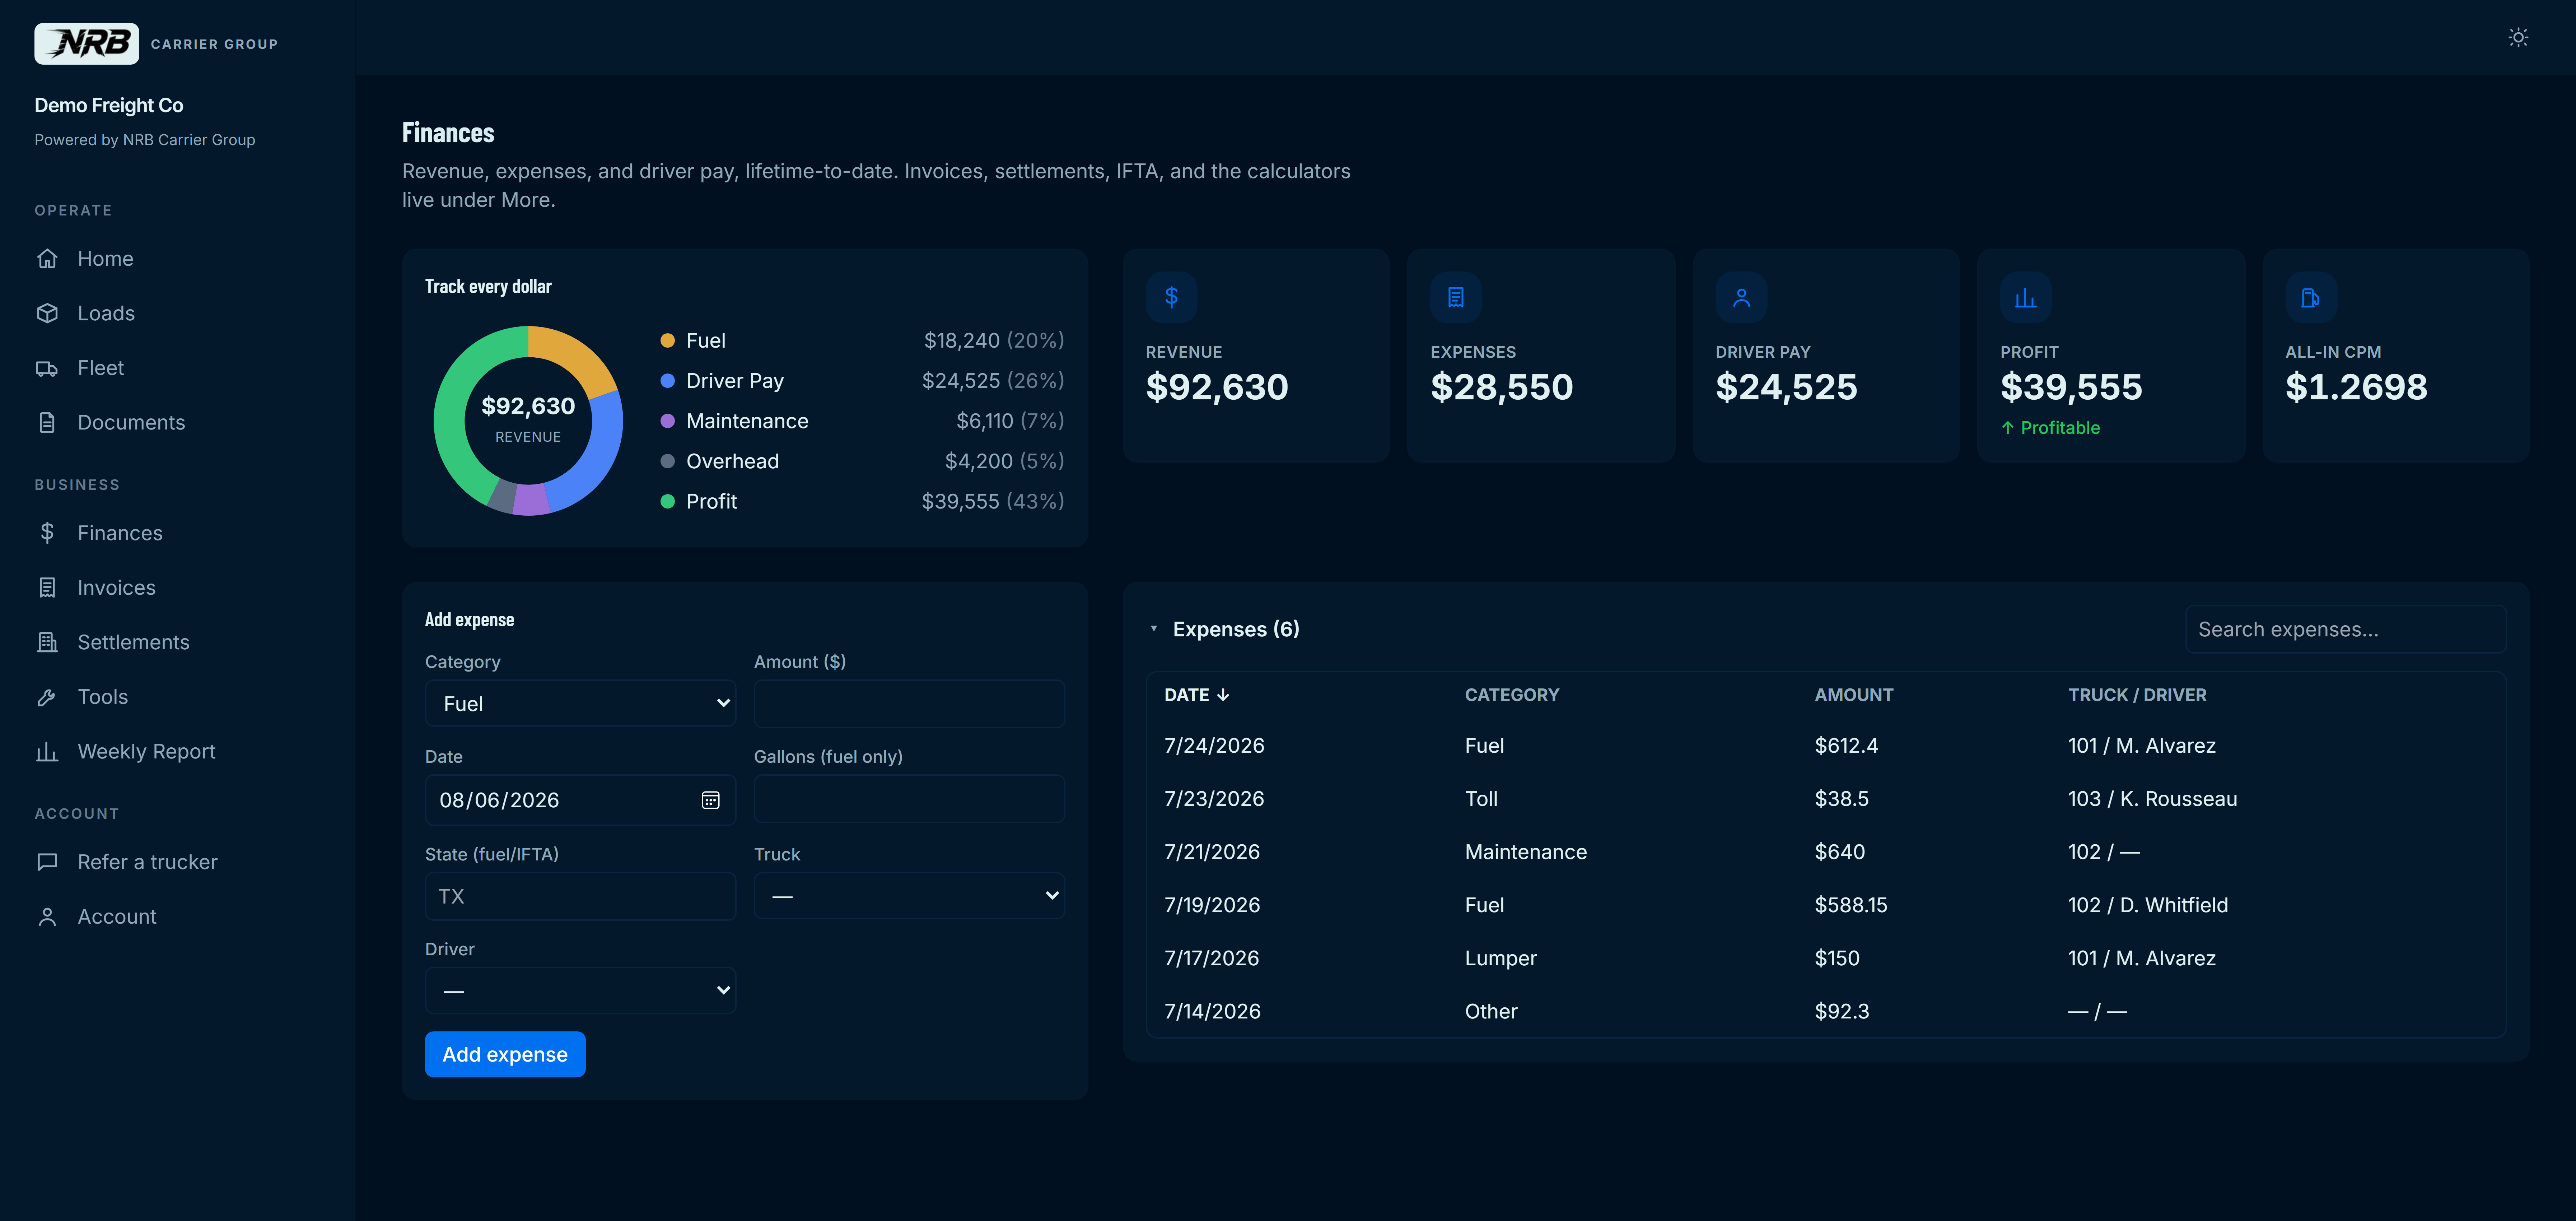
Task: Sort expenses by the Date column
Action: pyautogui.click(x=1196, y=695)
